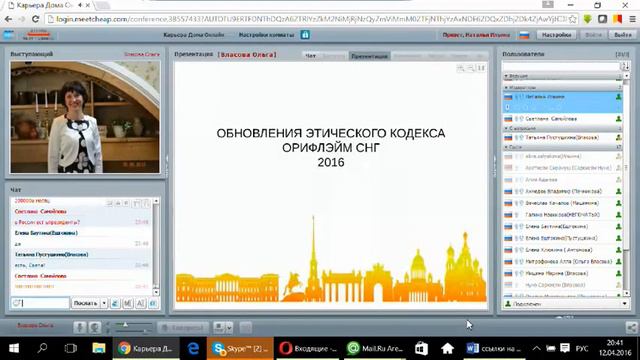This screenshot has height=360, width=640.
Task: Click the users list scroll-up dropdown arrow
Action: [627, 76]
